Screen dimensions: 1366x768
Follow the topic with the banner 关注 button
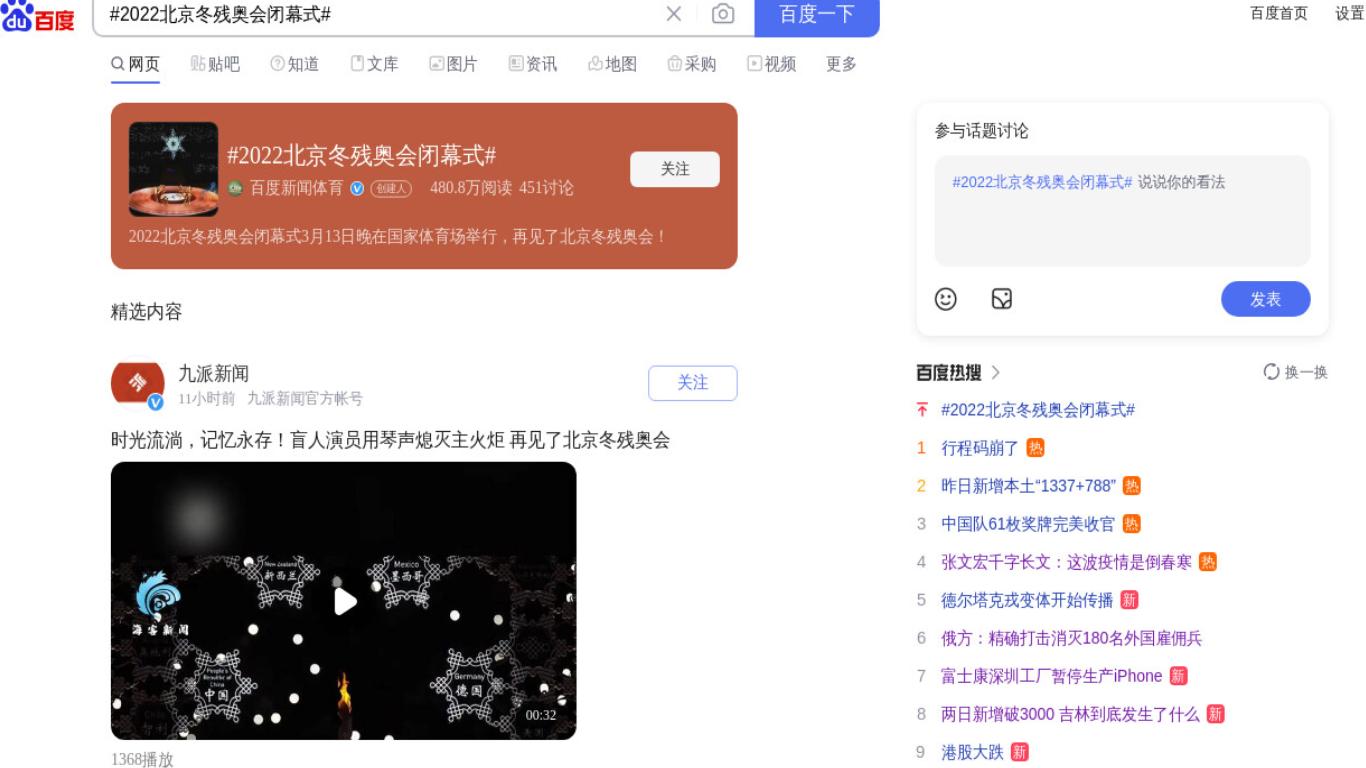(x=675, y=170)
